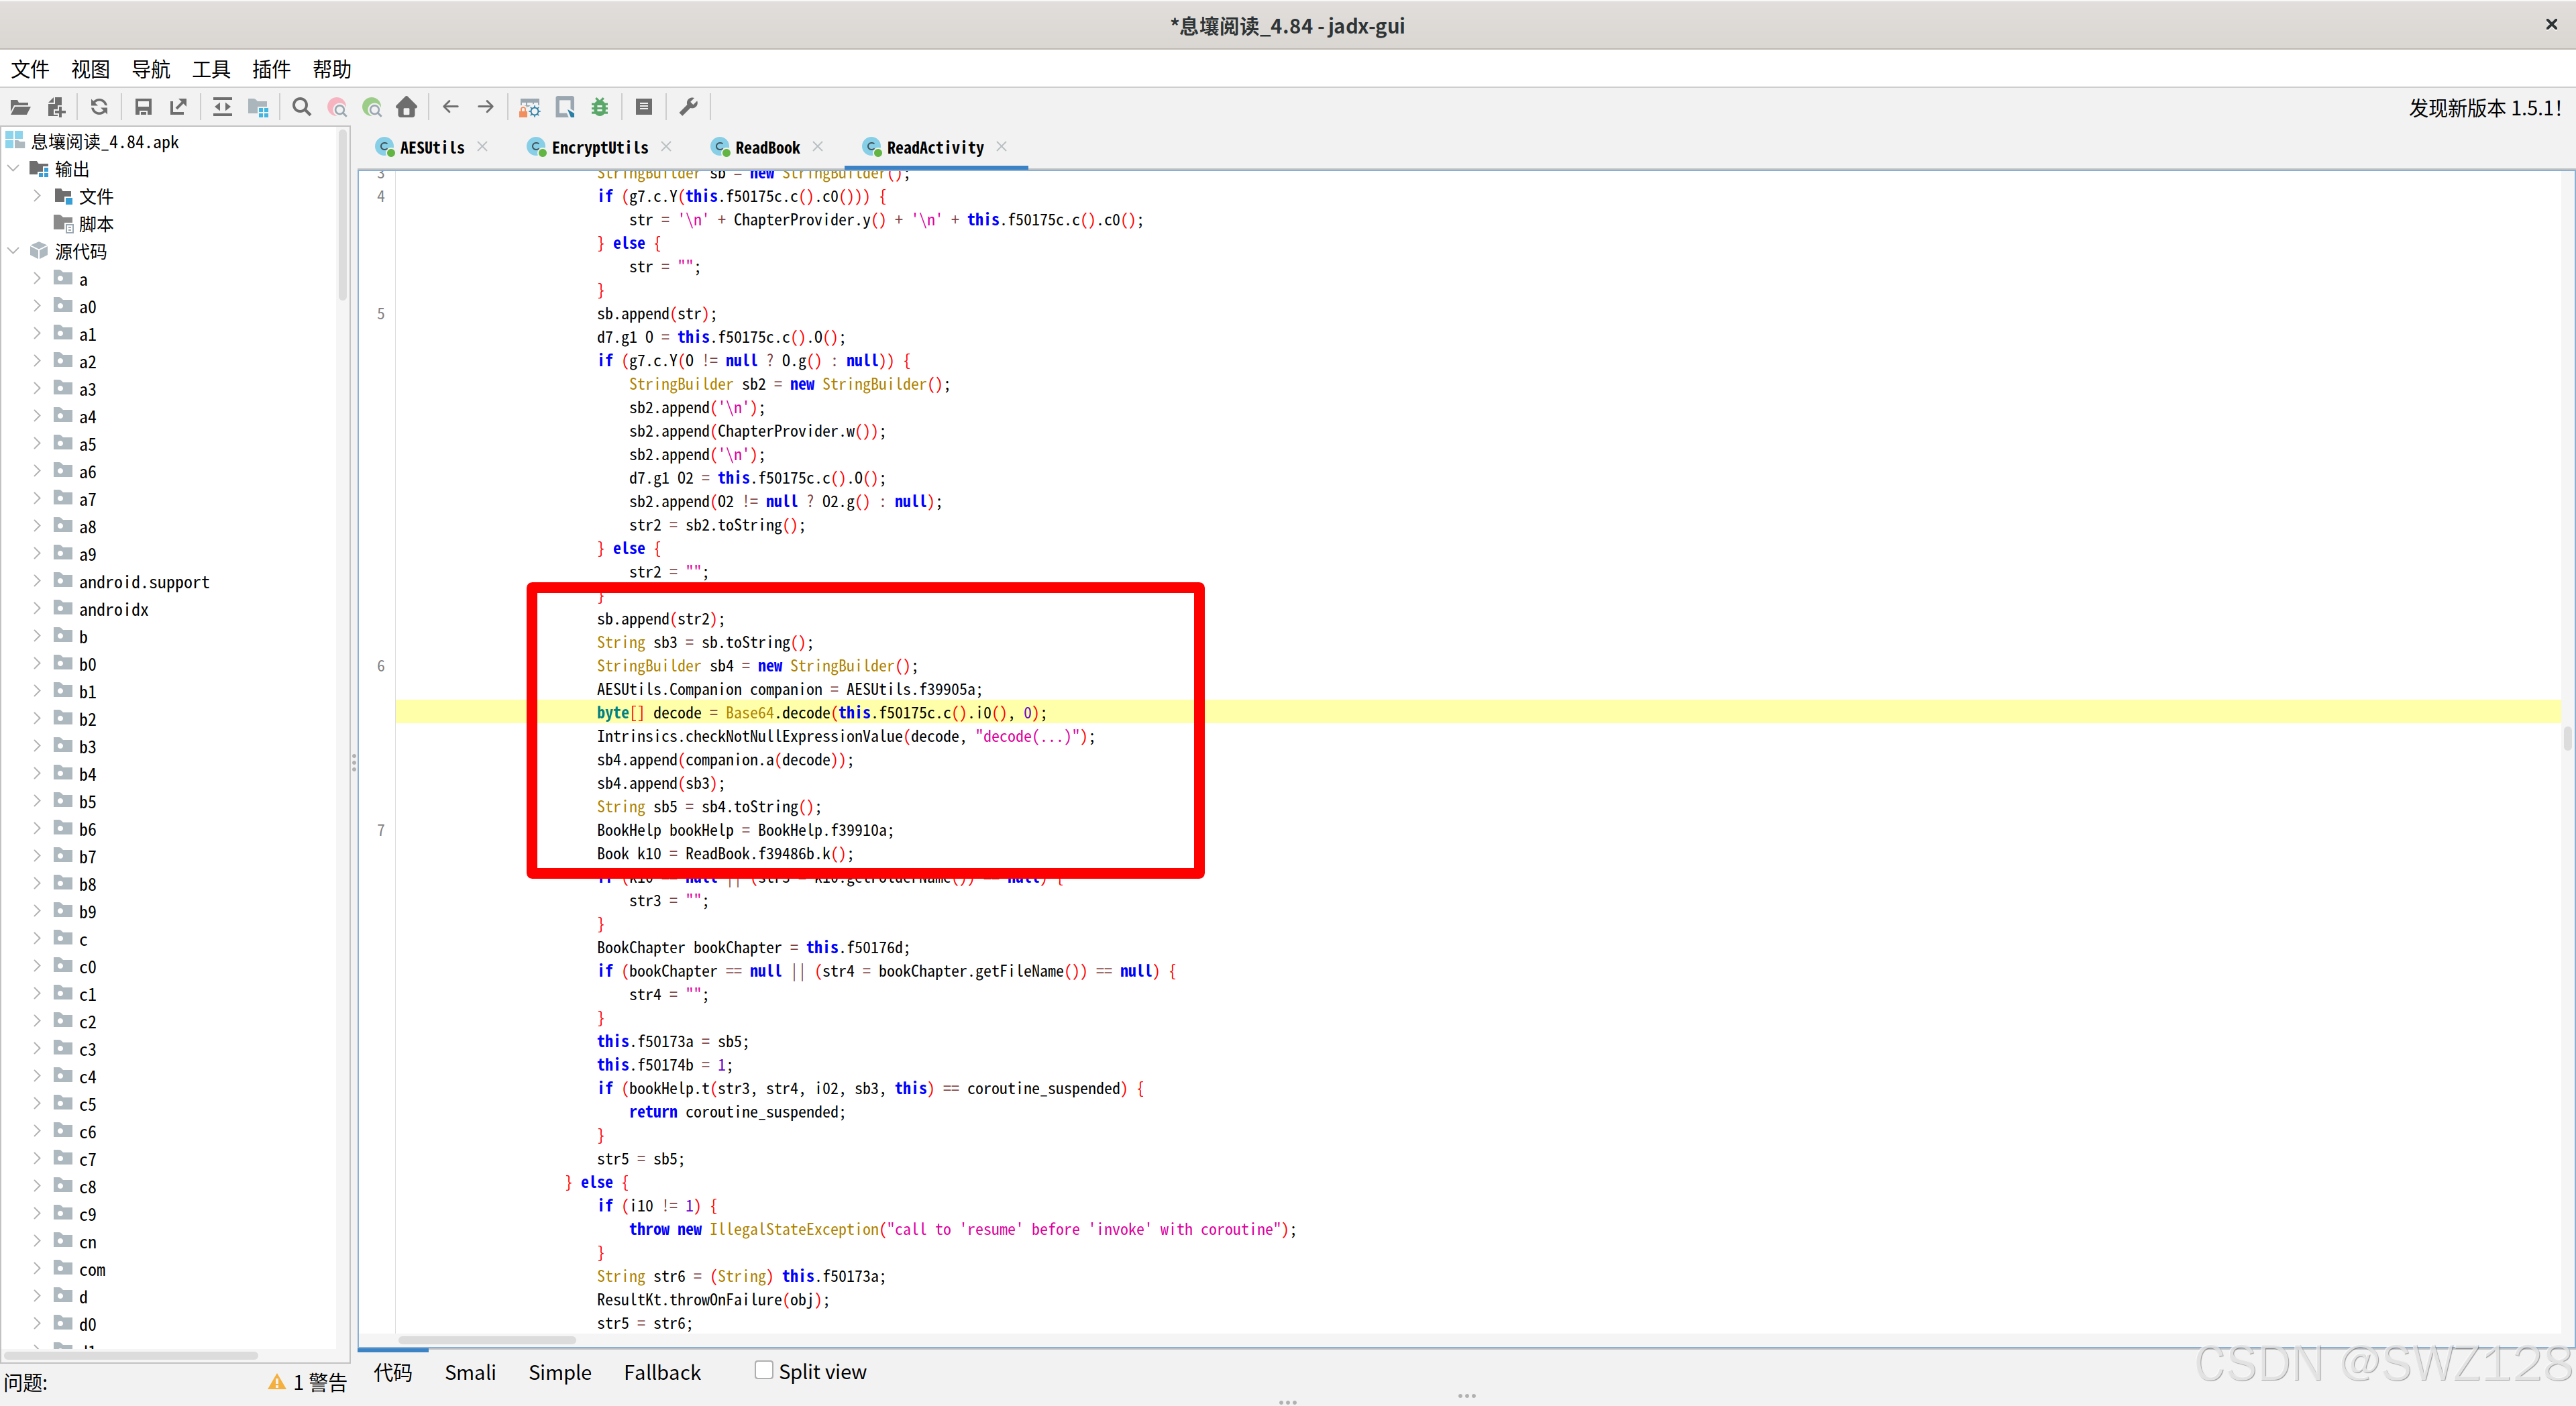Screen dimensions: 2576x1406
Task: Expand the android.support package
Action: [37, 581]
